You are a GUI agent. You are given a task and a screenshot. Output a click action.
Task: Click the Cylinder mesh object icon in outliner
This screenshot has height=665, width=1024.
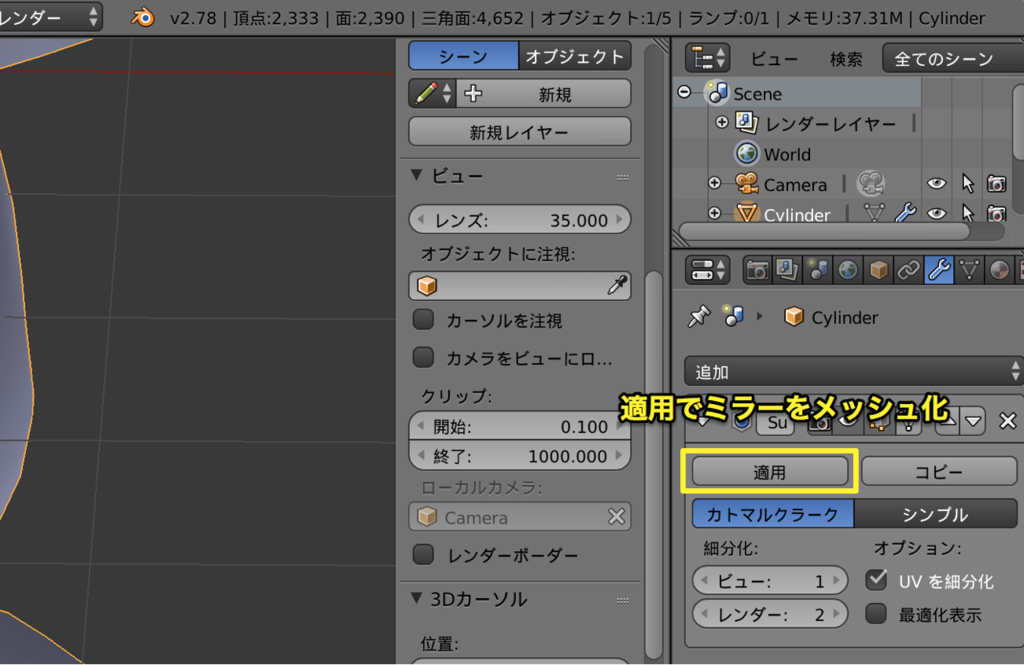746,213
